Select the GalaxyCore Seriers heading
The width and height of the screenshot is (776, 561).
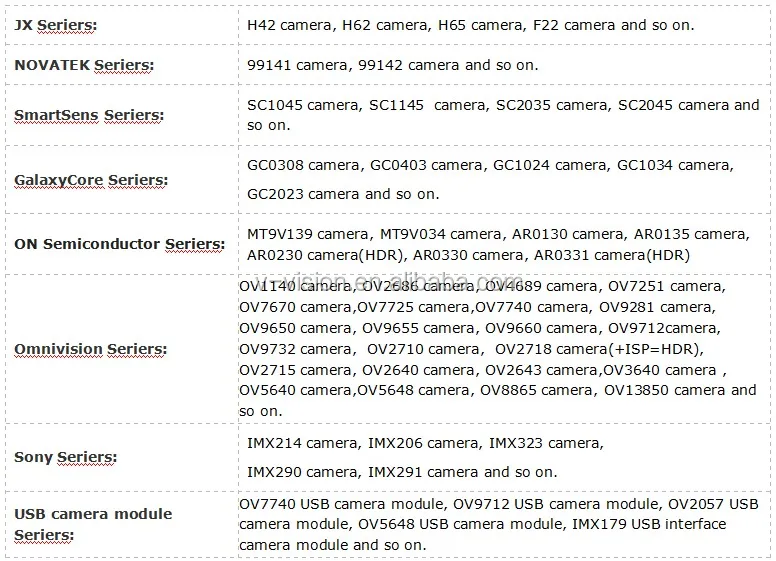point(91,180)
